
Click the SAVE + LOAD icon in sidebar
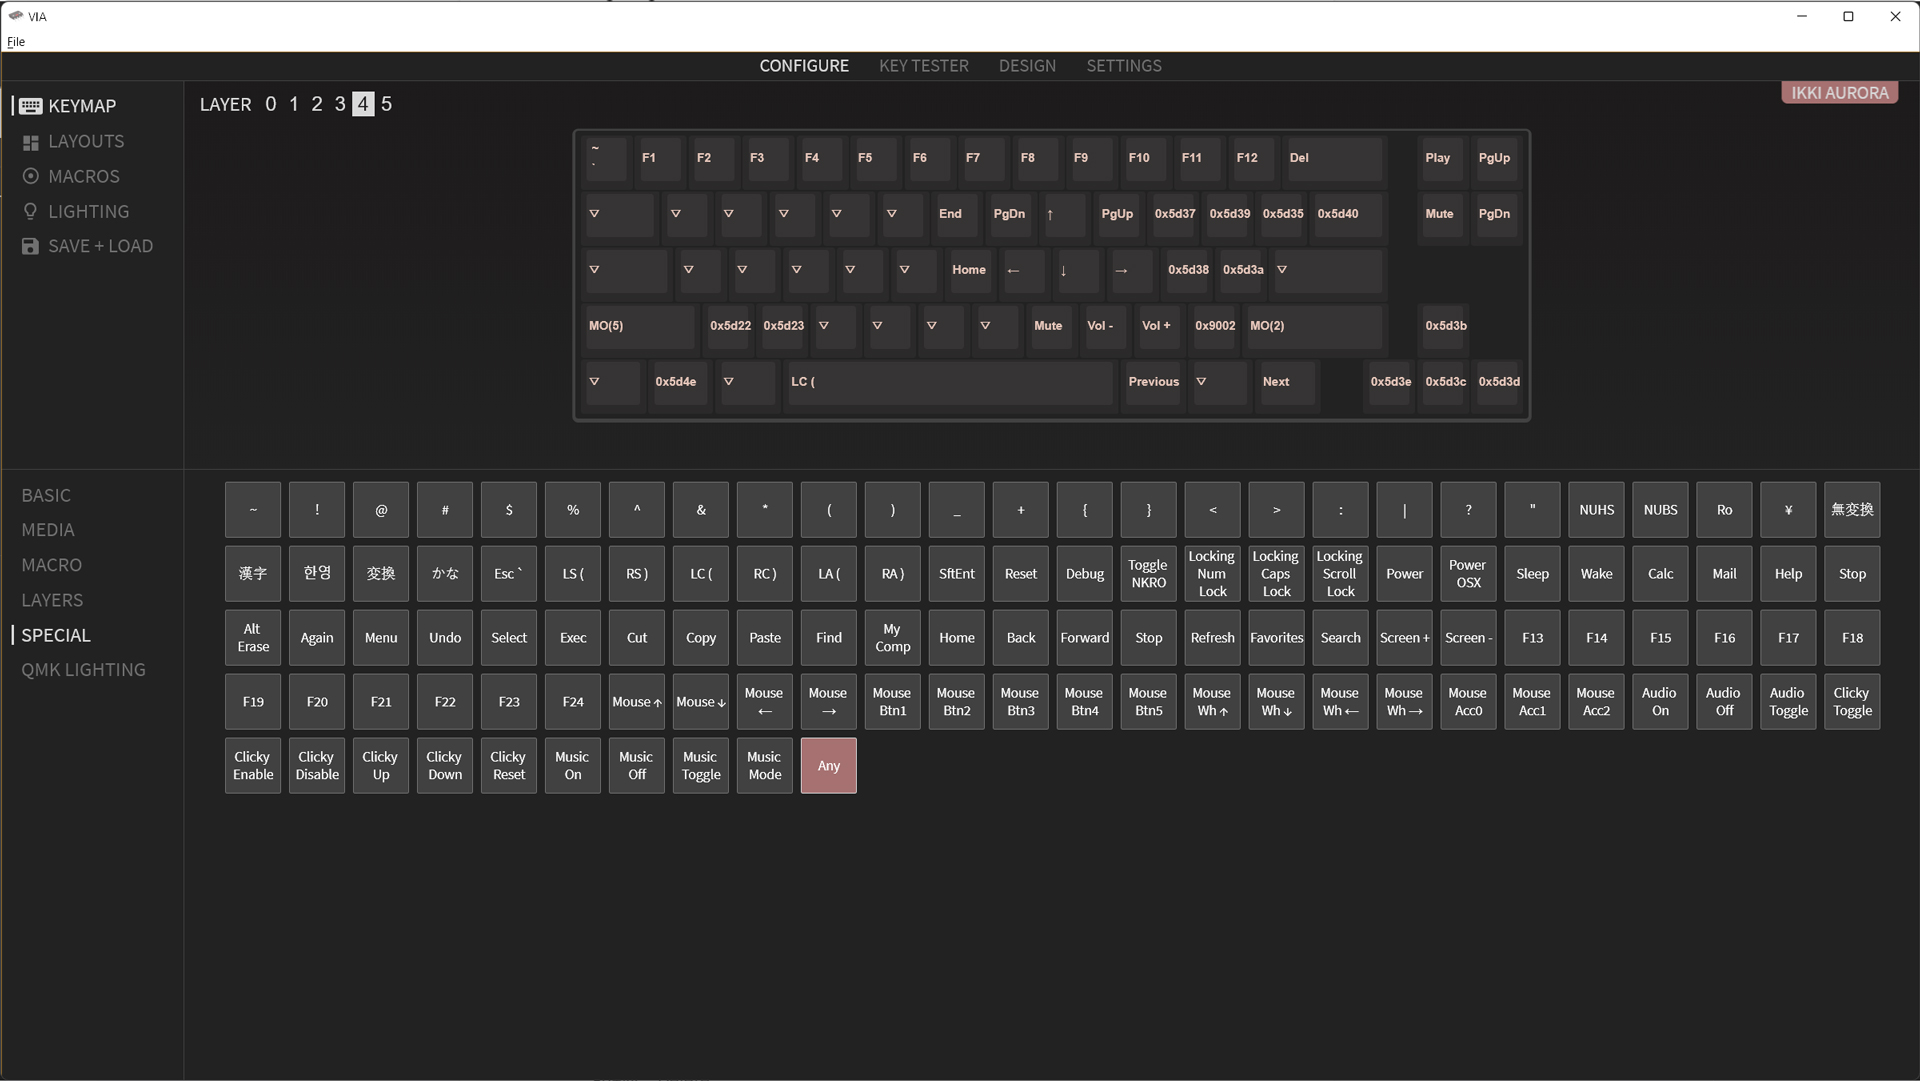coord(30,247)
